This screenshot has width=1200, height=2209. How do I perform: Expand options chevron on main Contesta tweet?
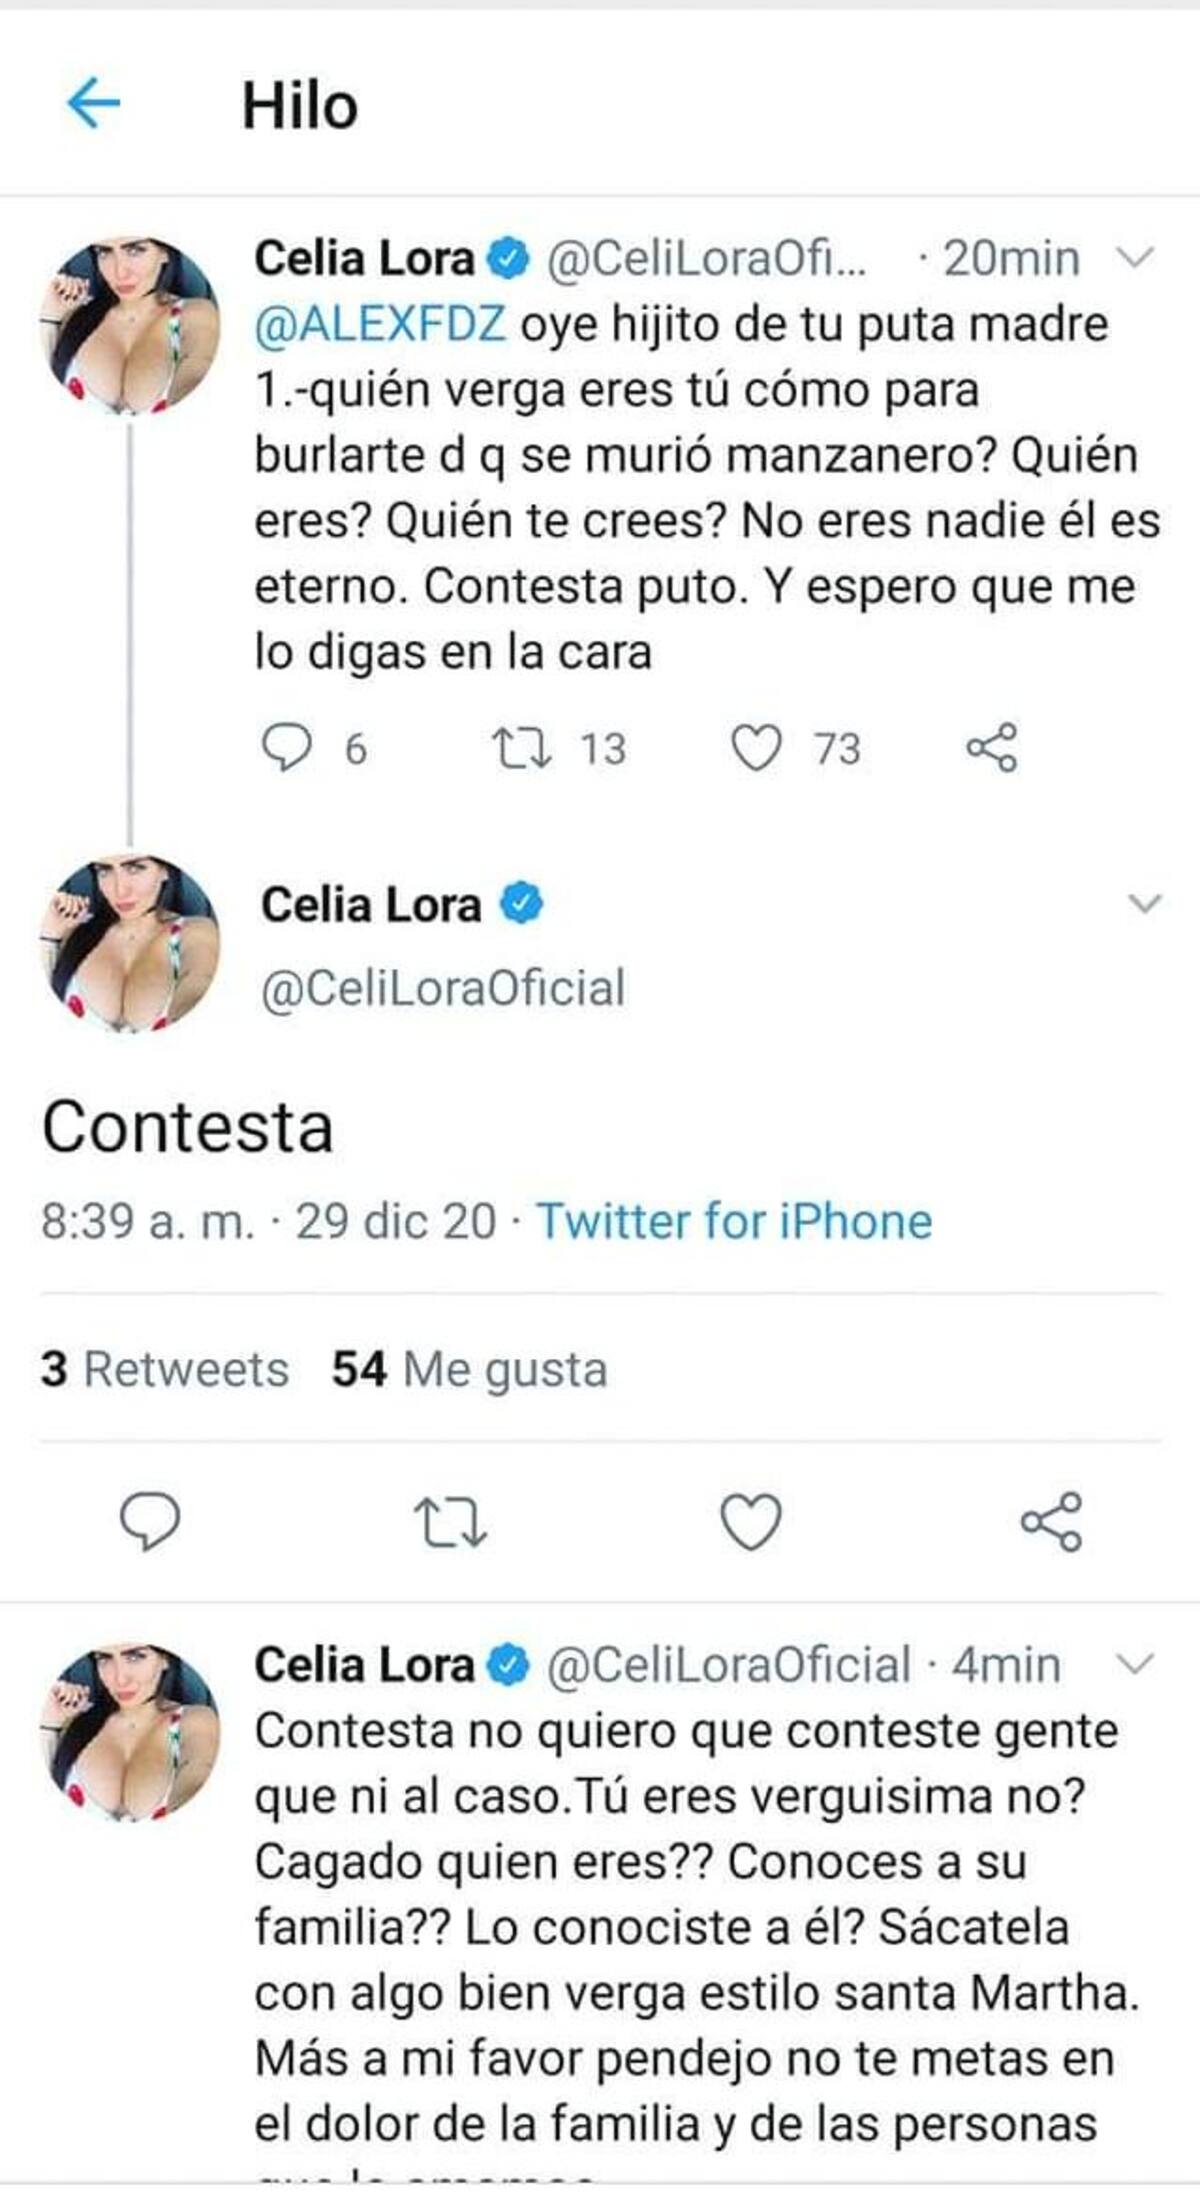coord(1144,903)
